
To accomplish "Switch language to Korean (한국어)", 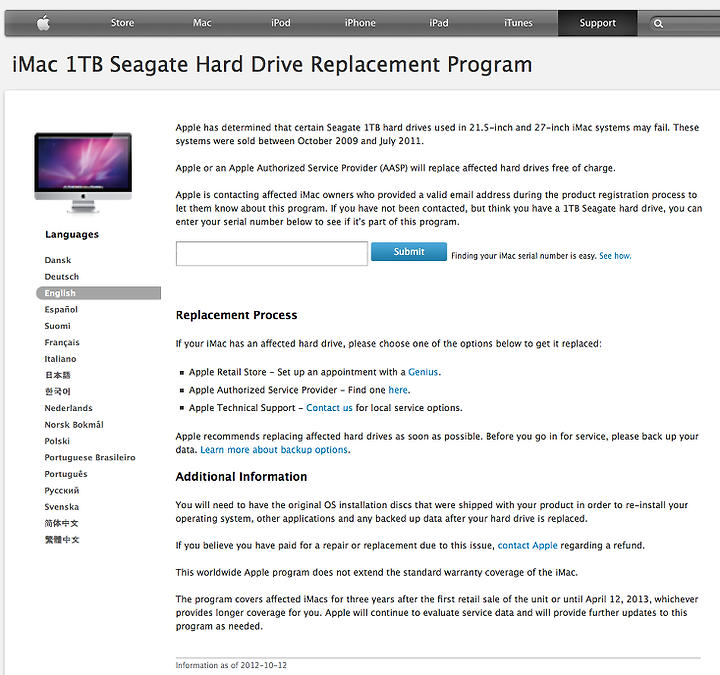I will point(57,391).
